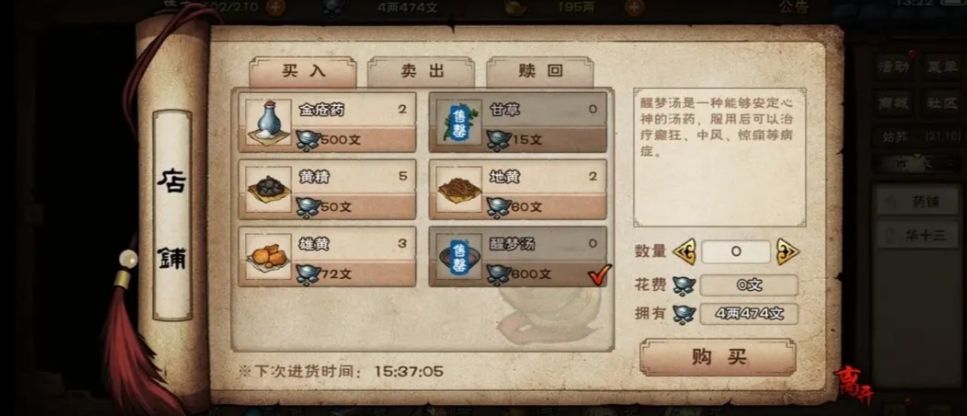
Task: Select the 雄黄 orange mineral icon
Action: pos(268,256)
